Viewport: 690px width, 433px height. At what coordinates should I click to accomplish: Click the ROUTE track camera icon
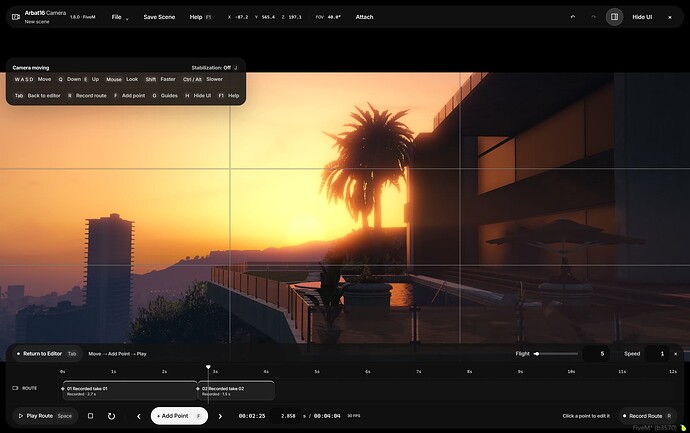tap(15, 388)
